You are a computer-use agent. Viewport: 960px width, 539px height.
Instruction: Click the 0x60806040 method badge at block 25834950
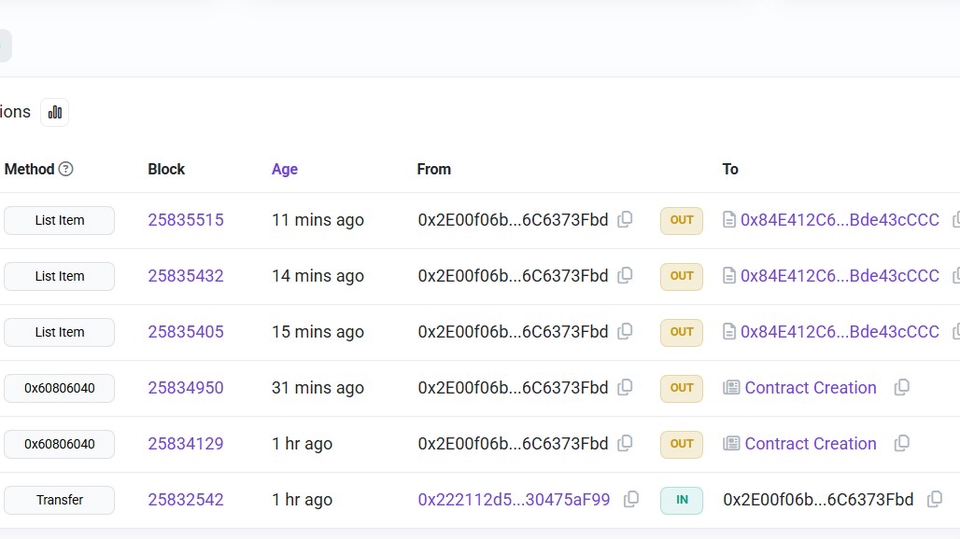(59, 388)
